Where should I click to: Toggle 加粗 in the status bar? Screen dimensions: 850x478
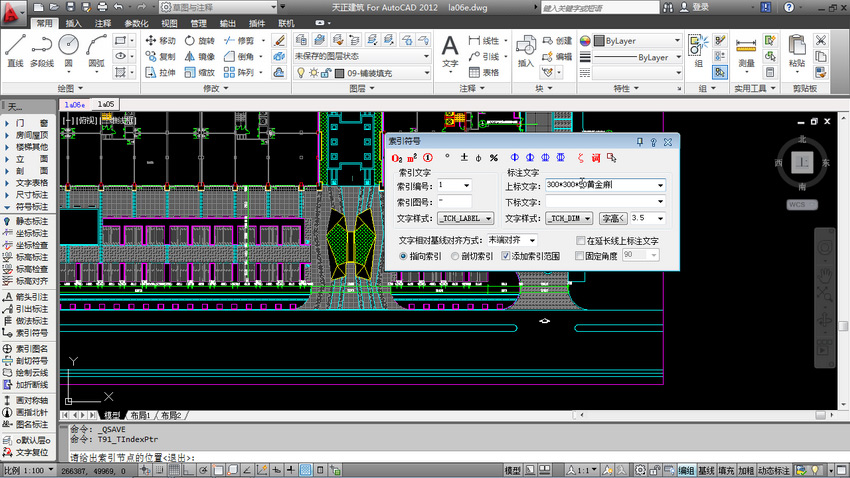click(x=746, y=470)
